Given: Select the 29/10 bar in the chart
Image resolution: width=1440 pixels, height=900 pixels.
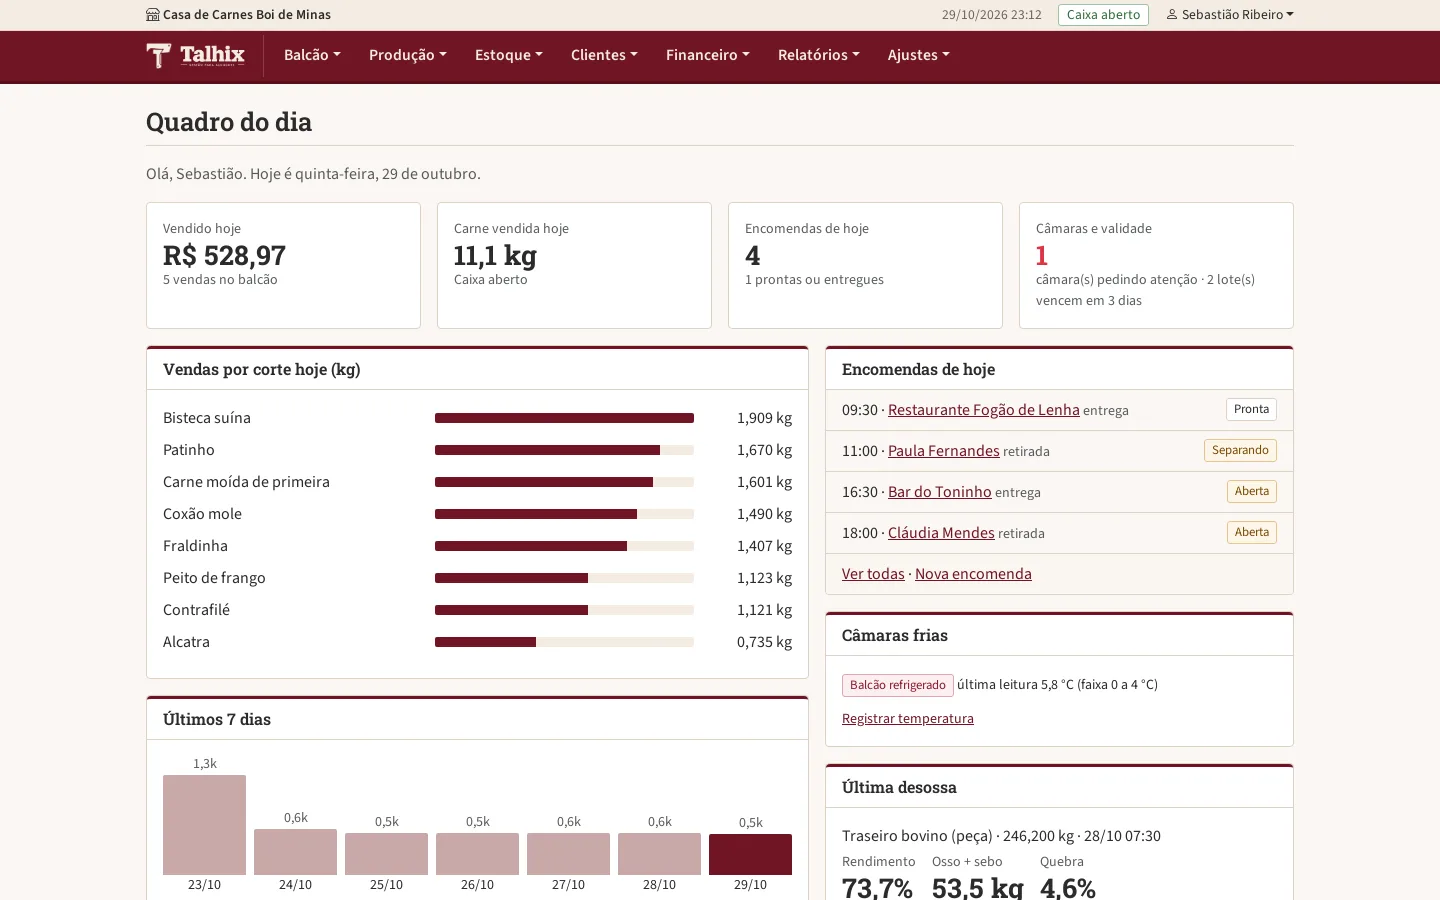Looking at the screenshot, I should 750,854.
